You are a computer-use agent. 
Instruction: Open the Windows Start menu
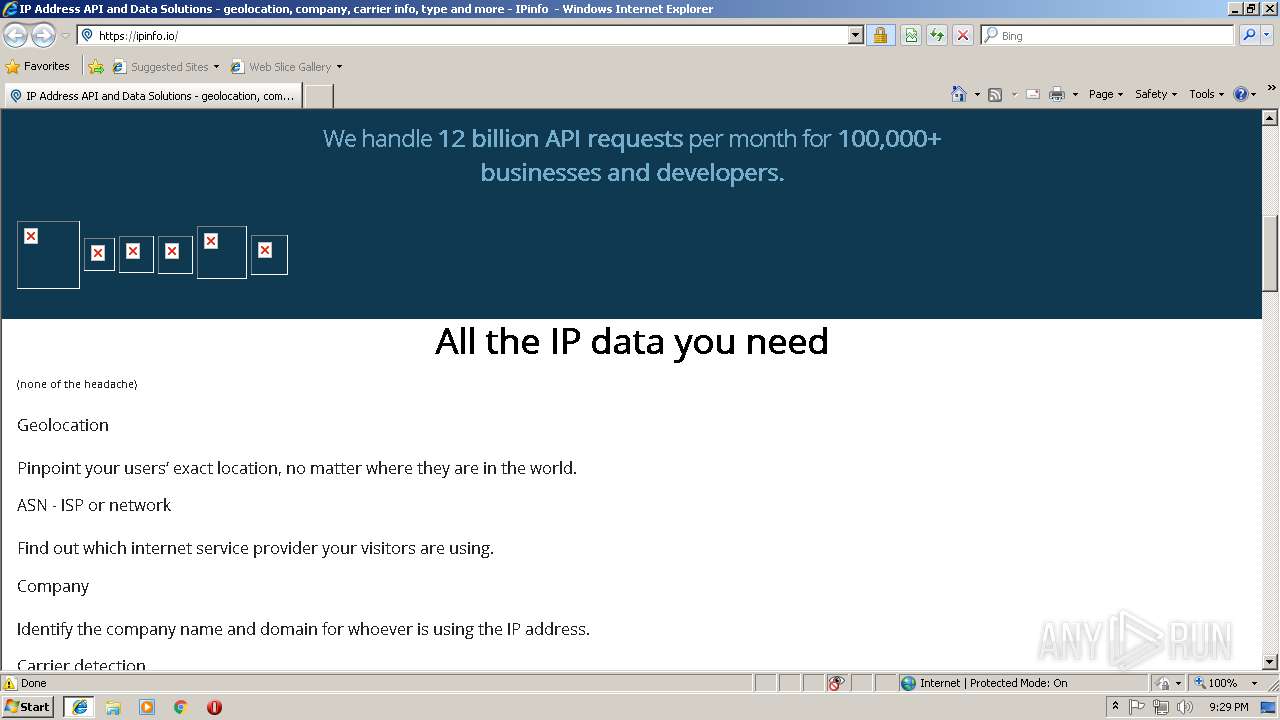coord(28,706)
